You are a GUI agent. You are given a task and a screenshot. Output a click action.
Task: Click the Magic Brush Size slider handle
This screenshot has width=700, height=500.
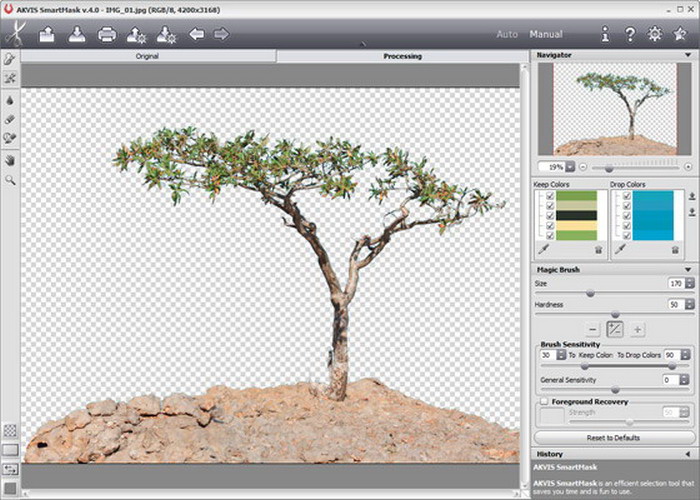tap(590, 293)
